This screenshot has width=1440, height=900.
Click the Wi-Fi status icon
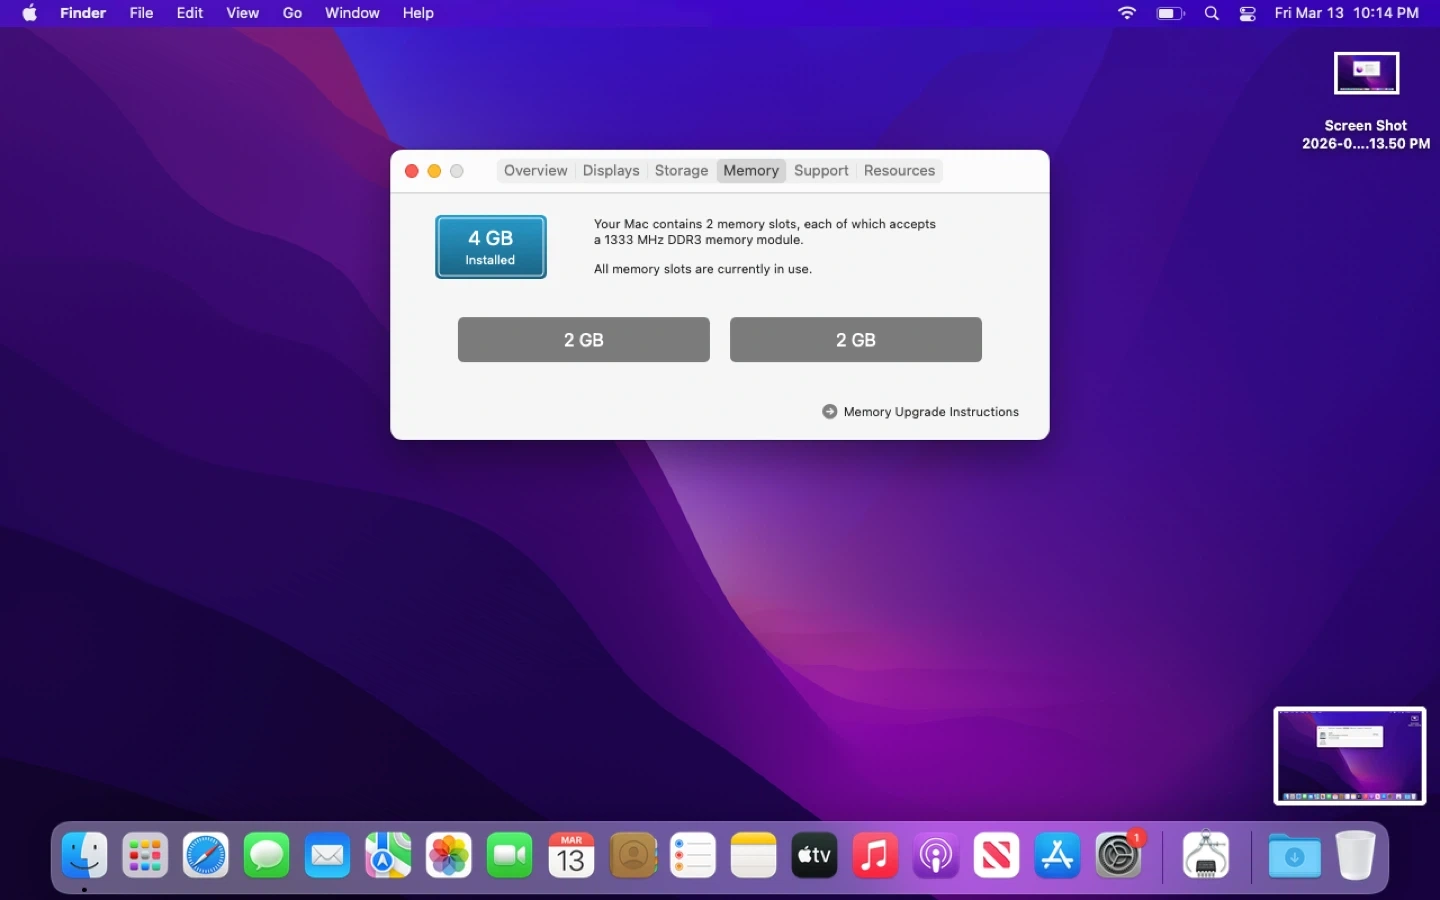pyautogui.click(x=1127, y=13)
